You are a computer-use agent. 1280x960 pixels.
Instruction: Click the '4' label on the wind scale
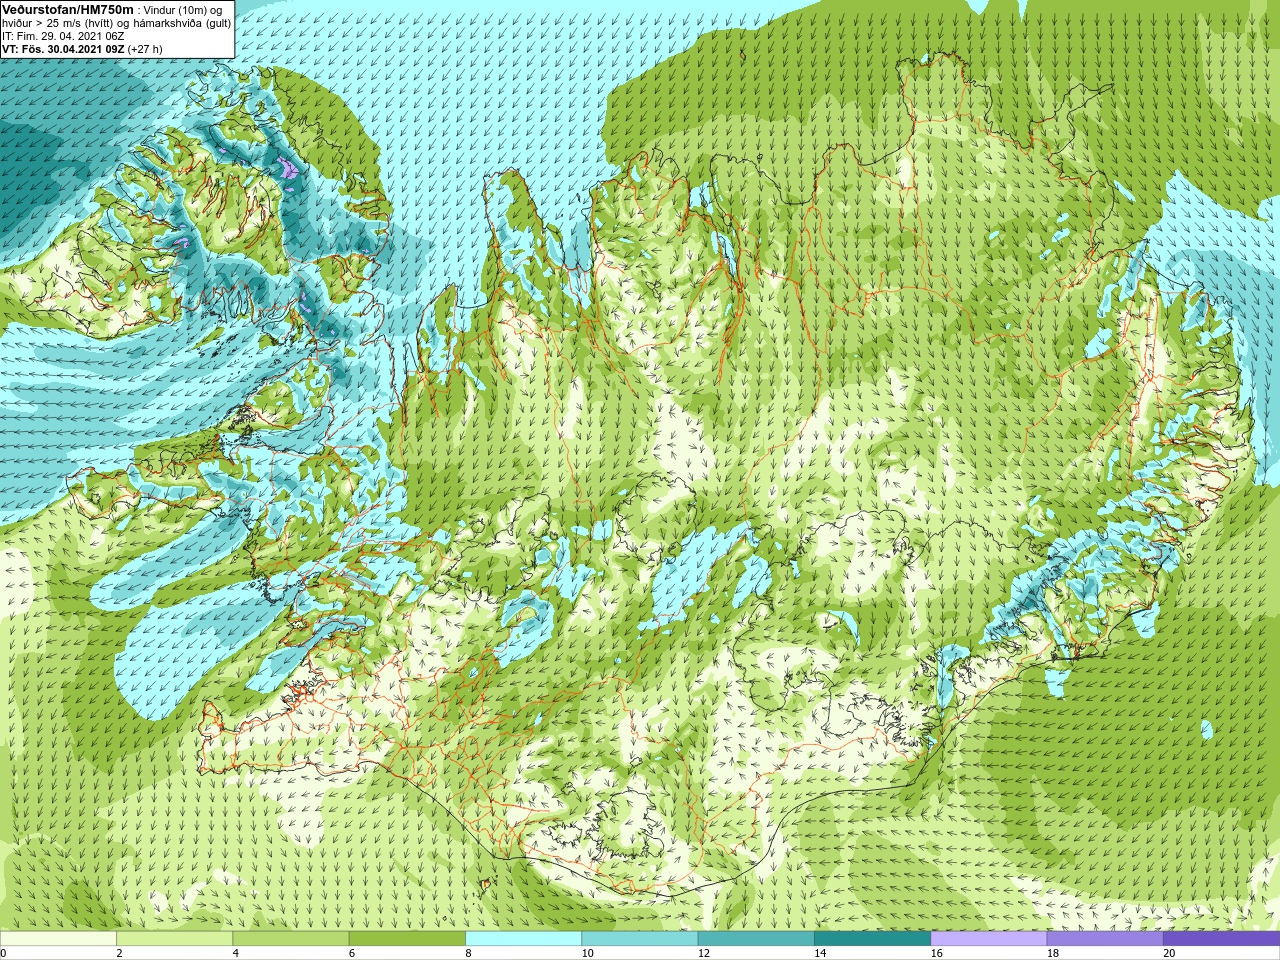tap(235, 953)
